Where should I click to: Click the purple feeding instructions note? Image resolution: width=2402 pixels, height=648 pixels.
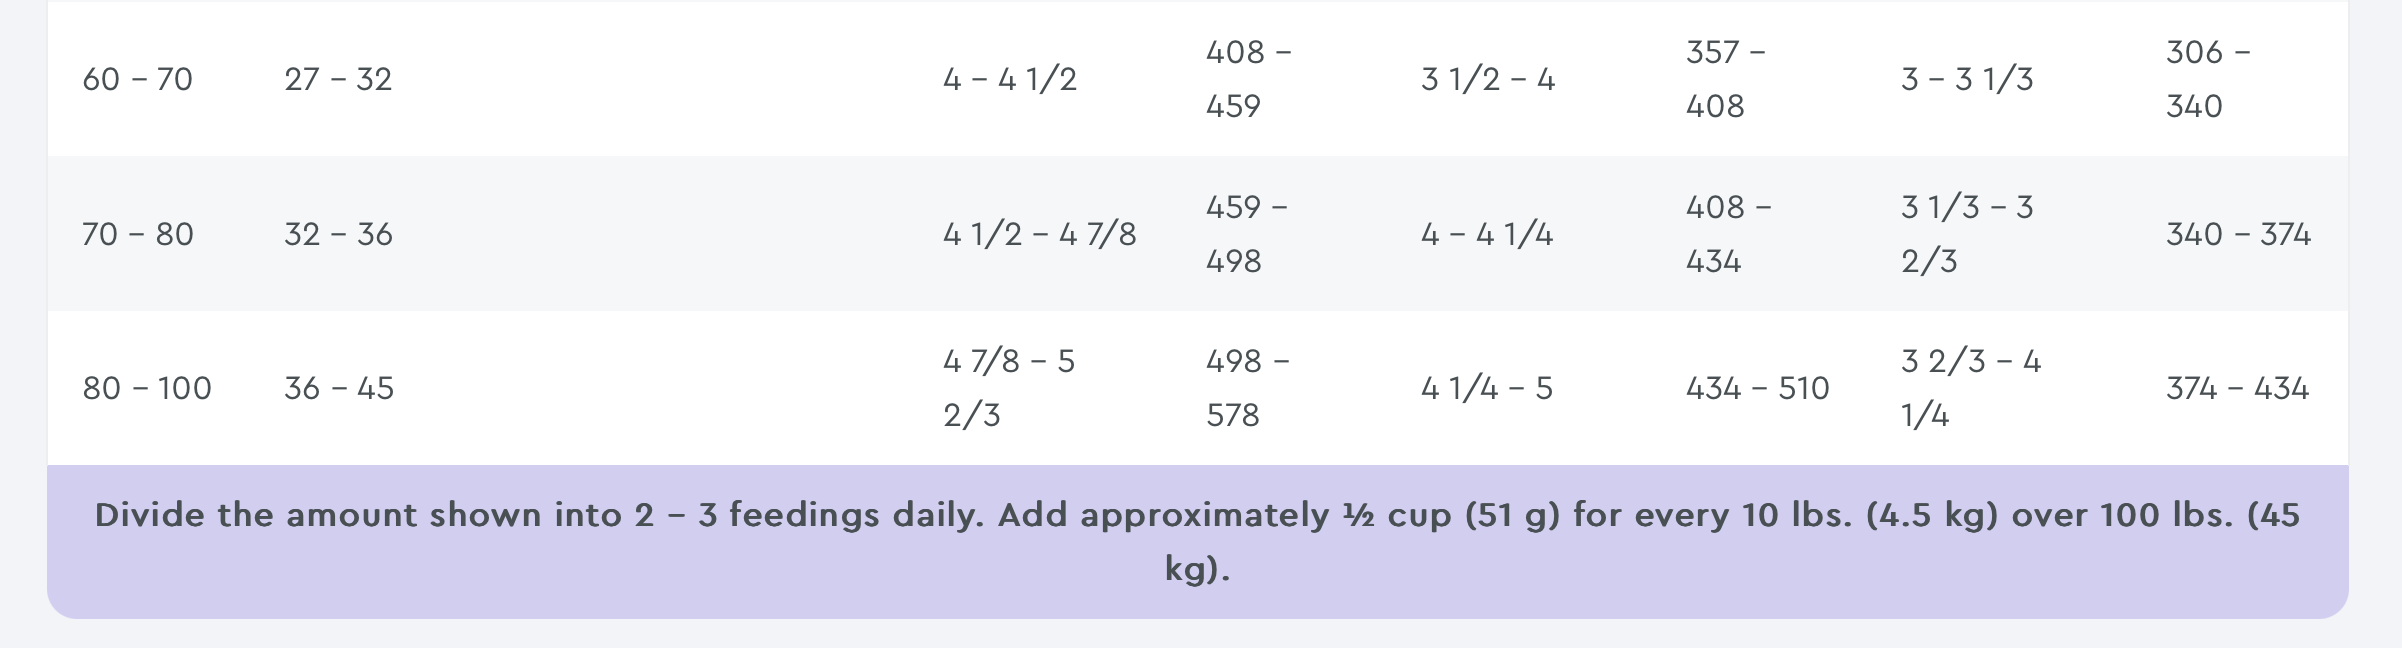coord(1197,541)
